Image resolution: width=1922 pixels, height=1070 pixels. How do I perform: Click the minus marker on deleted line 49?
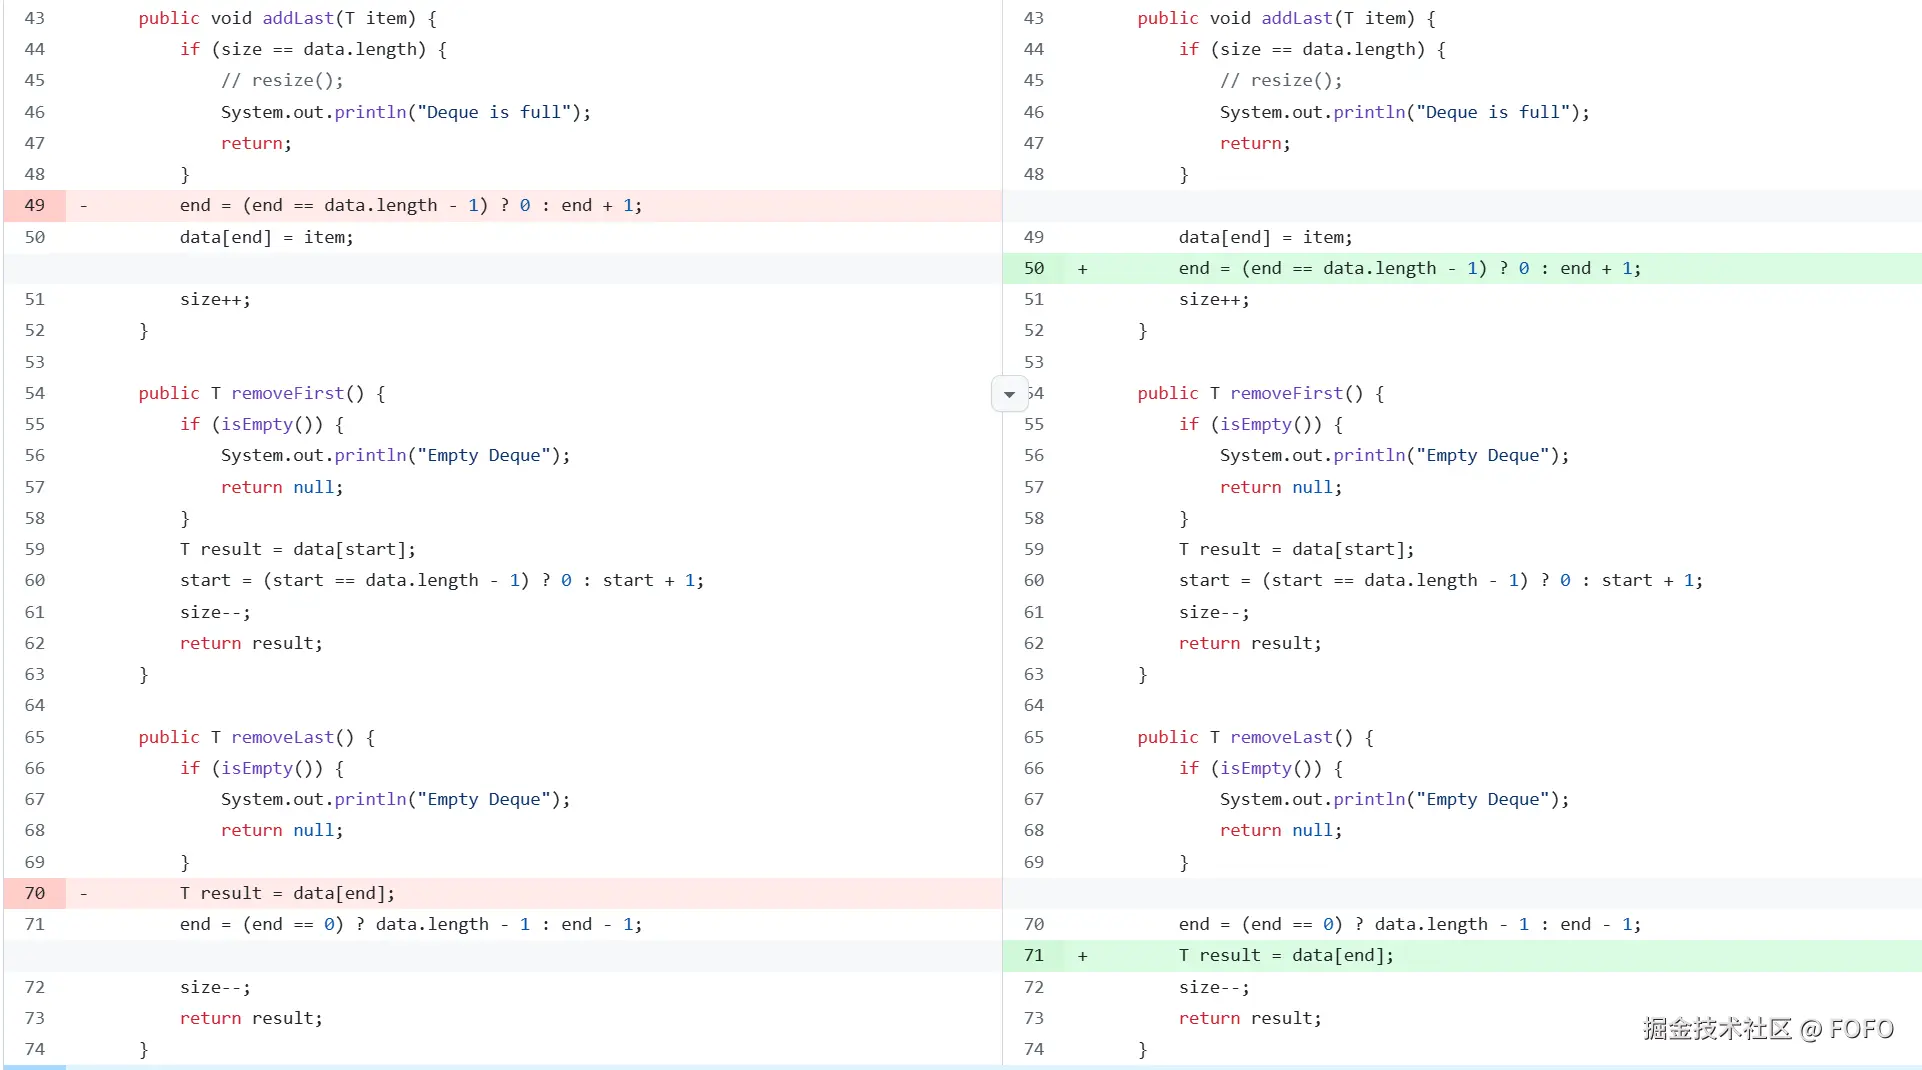[x=84, y=206]
